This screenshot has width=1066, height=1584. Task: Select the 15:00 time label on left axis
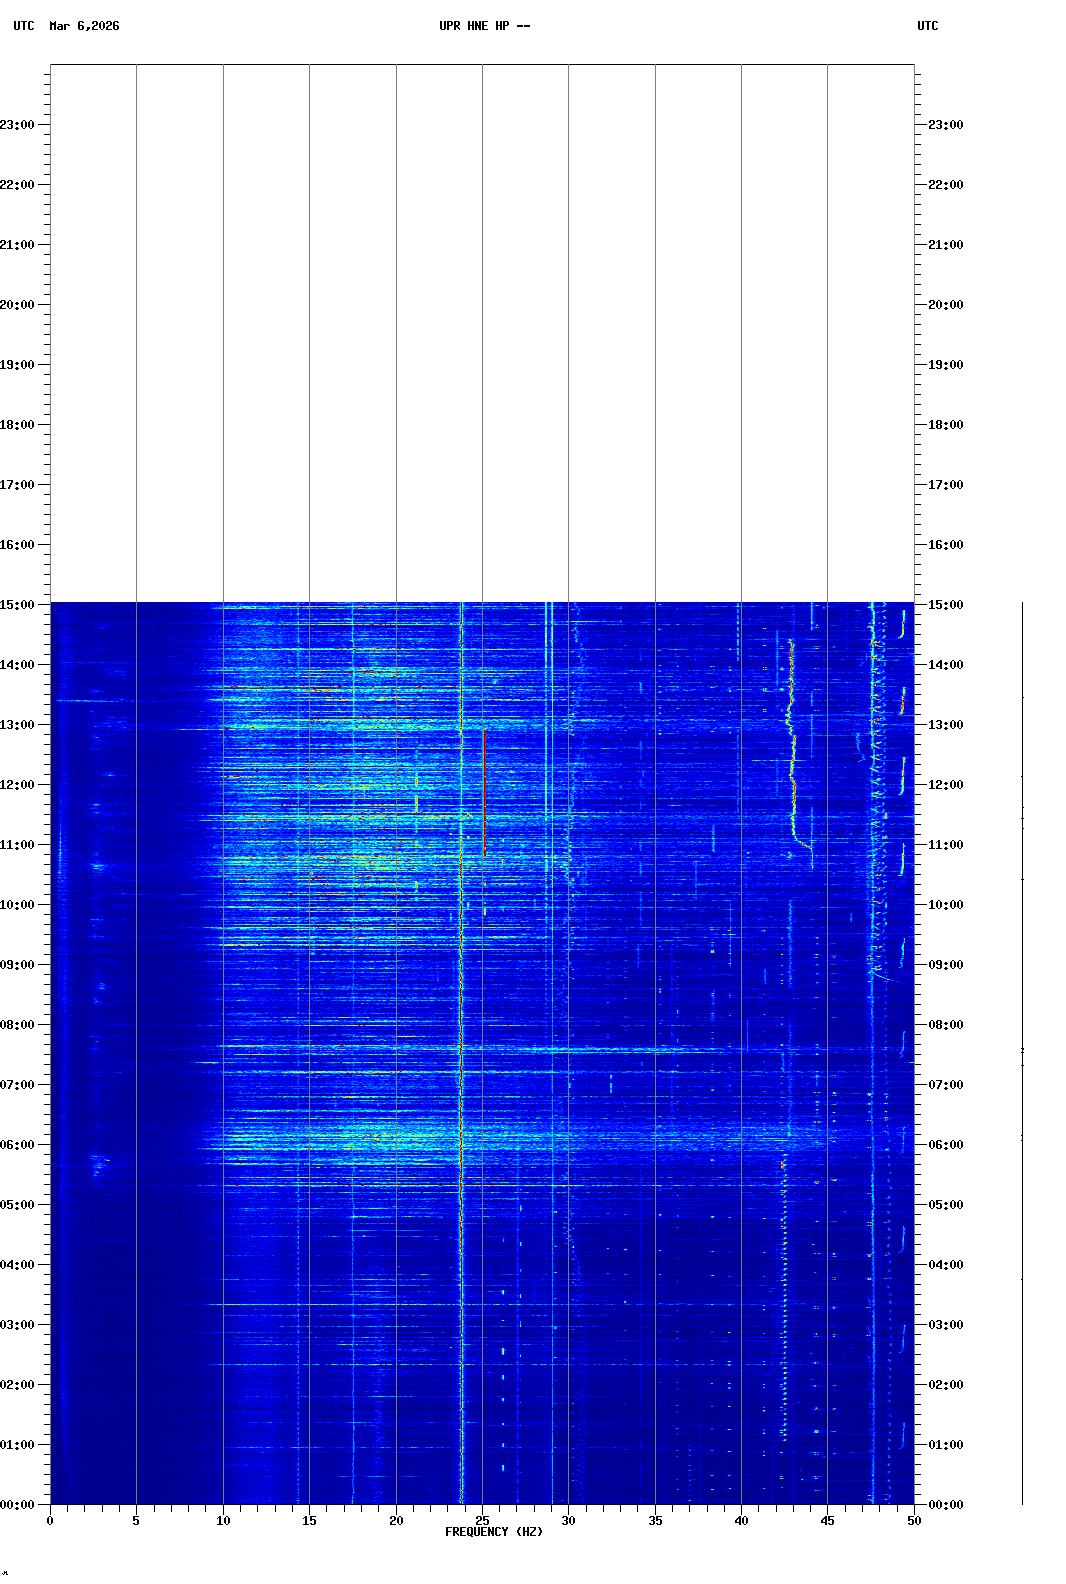click(18, 605)
